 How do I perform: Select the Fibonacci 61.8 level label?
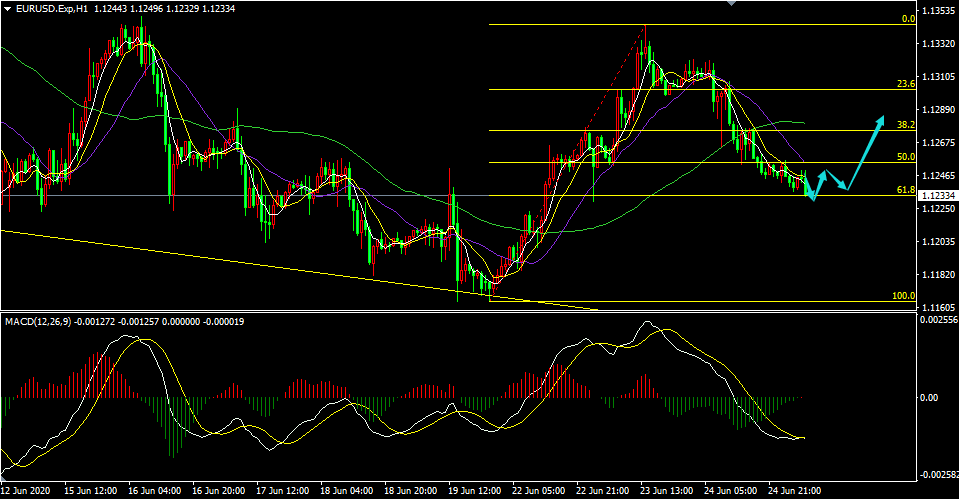(906, 190)
